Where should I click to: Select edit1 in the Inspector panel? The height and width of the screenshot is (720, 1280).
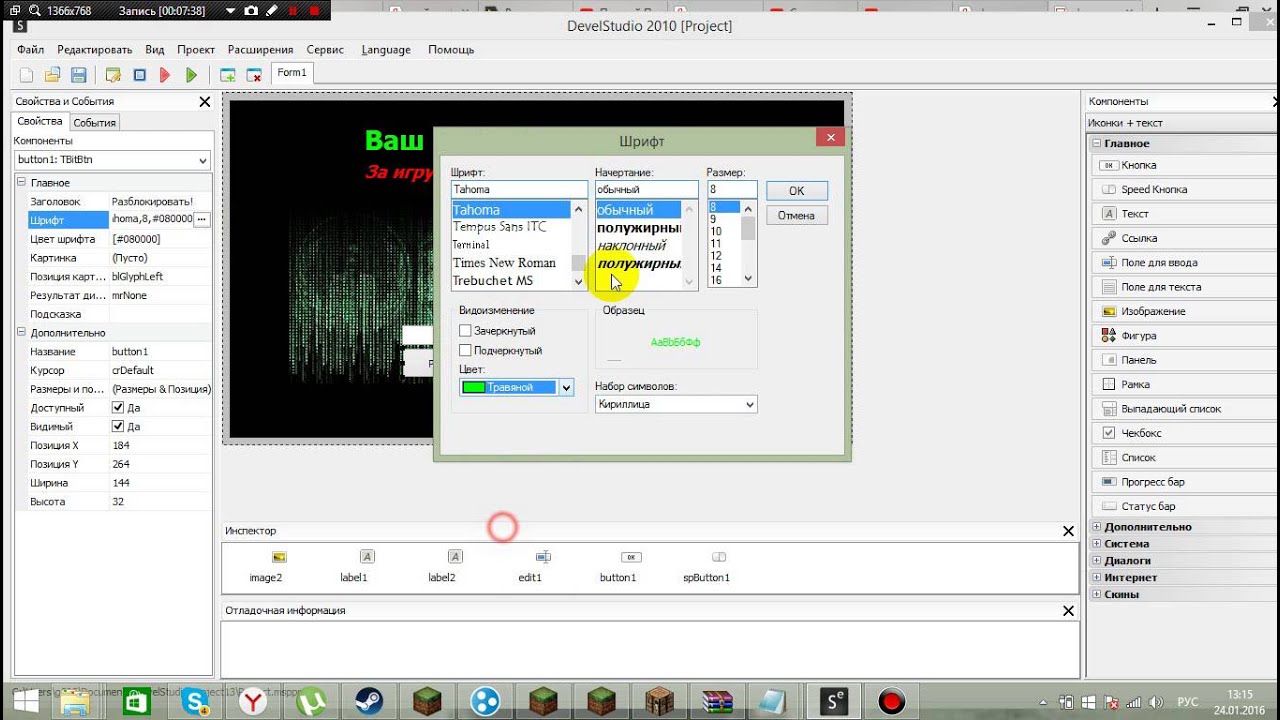pyautogui.click(x=530, y=566)
